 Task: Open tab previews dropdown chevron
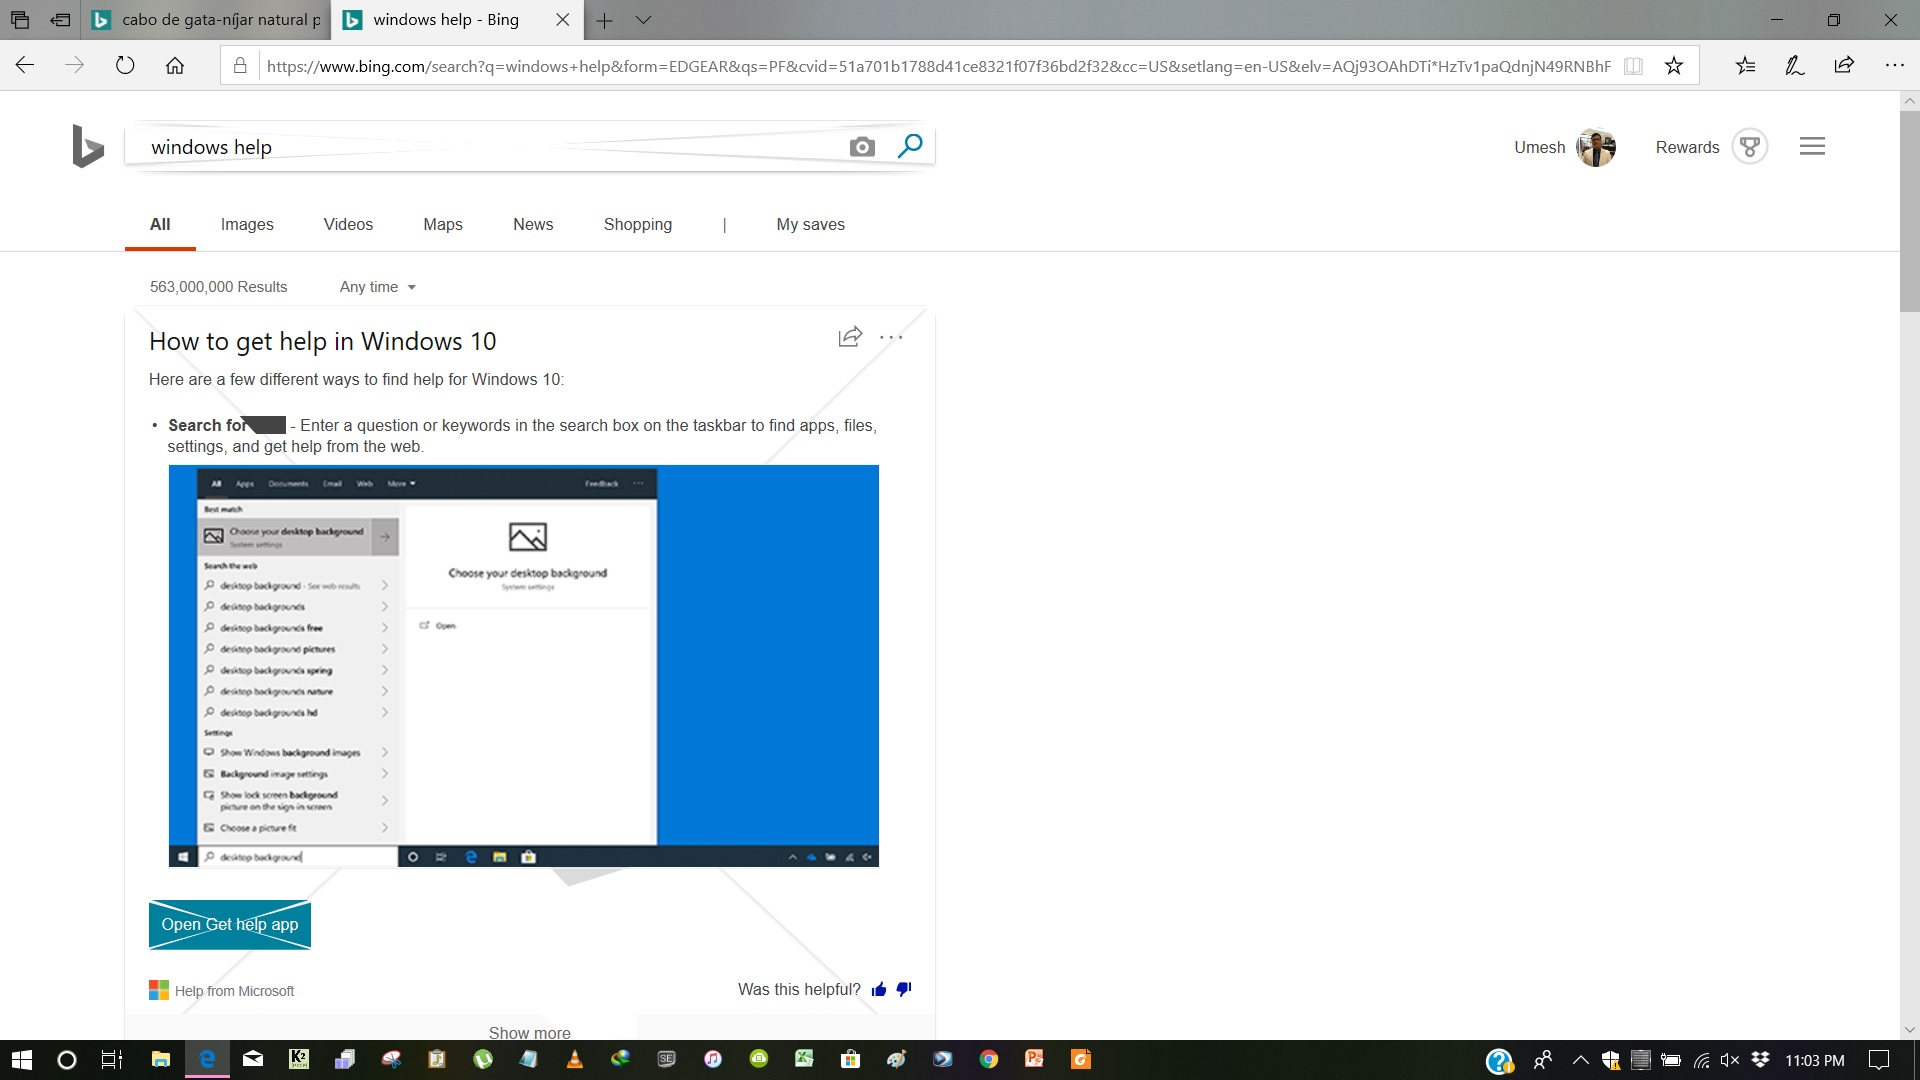644,20
